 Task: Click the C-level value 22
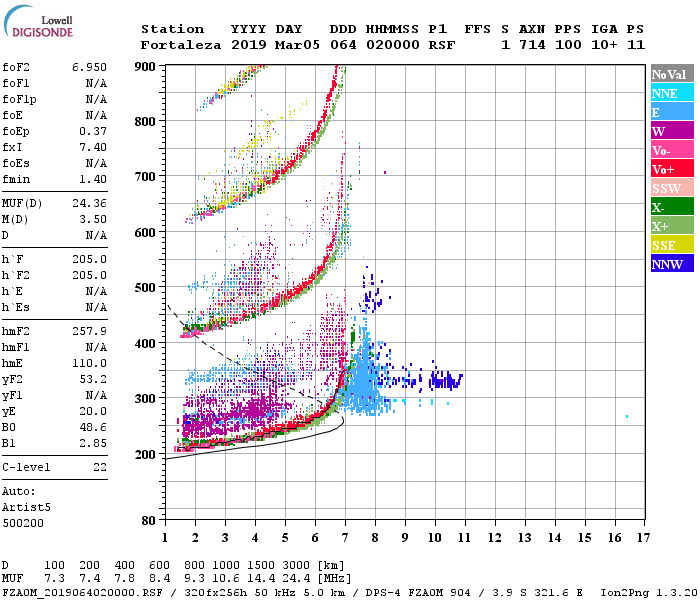pos(100,467)
